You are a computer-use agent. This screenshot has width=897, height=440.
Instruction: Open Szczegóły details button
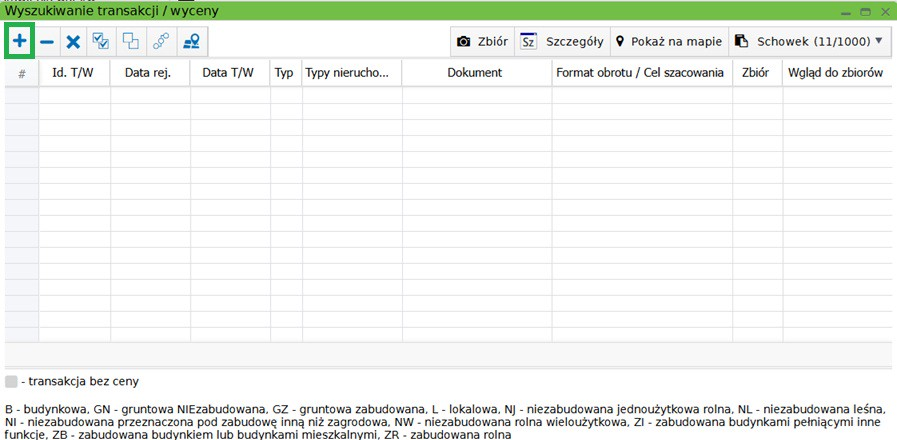pos(562,42)
